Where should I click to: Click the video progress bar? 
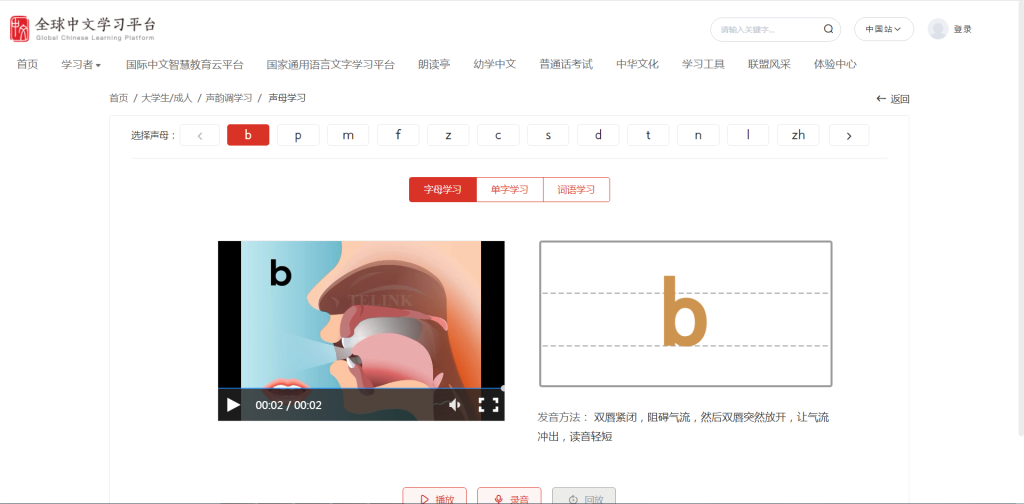click(x=361, y=388)
